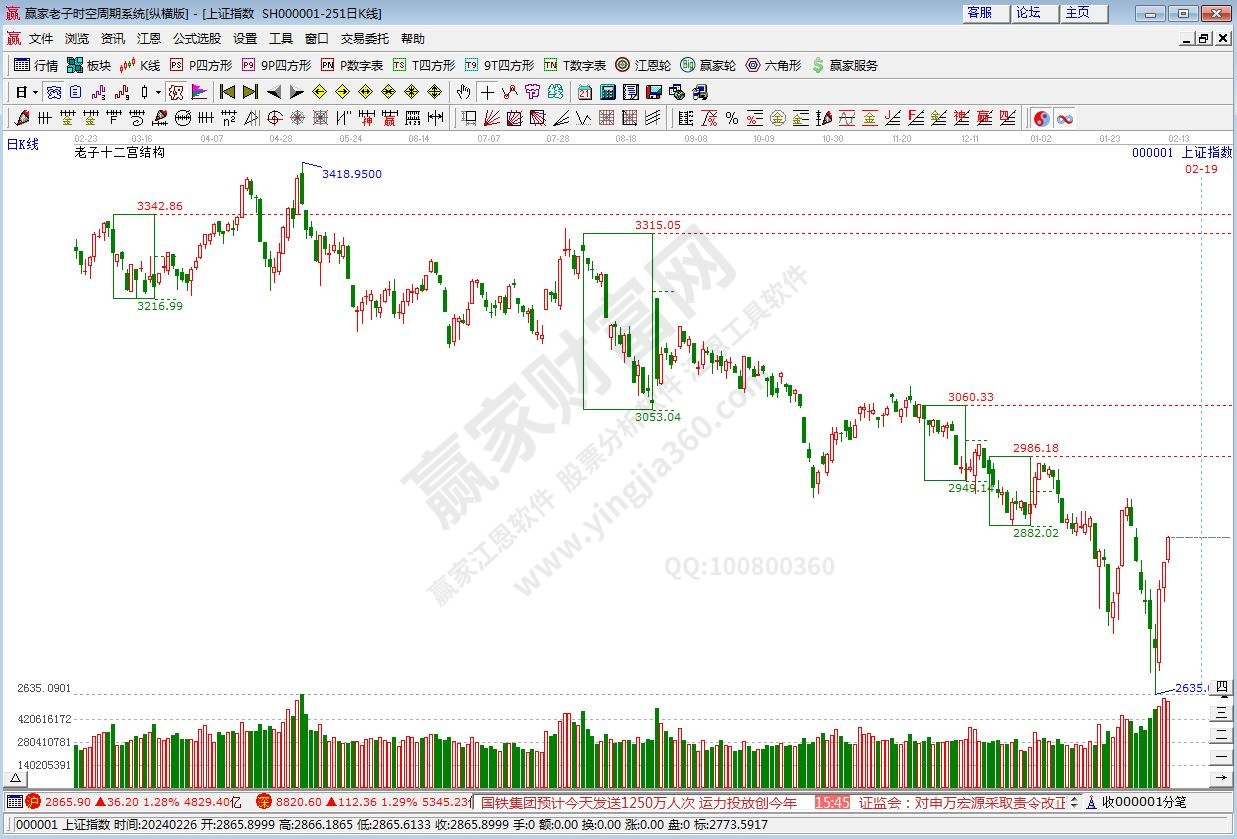This screenshot has width=1237, height=839.
Task: Jump to last bar with skip-forward icon
Action: pos(250,92)
